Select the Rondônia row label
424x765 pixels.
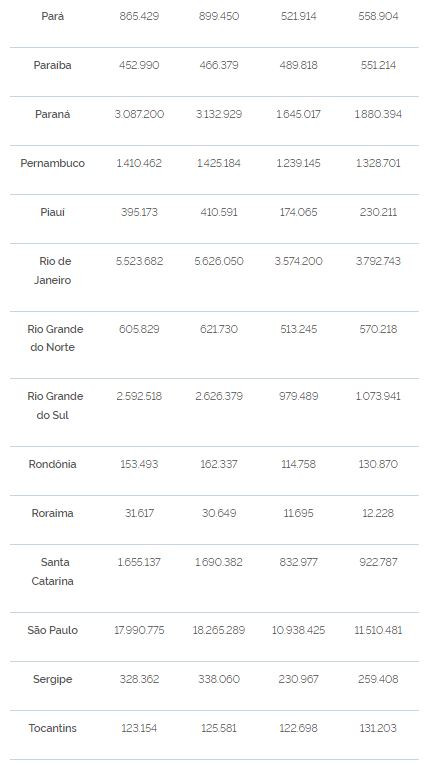pos(52,464)
